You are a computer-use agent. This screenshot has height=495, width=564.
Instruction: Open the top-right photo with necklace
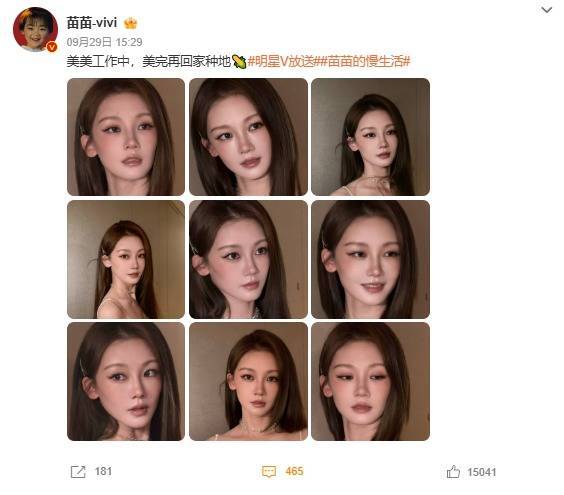(x=370, y=137)
